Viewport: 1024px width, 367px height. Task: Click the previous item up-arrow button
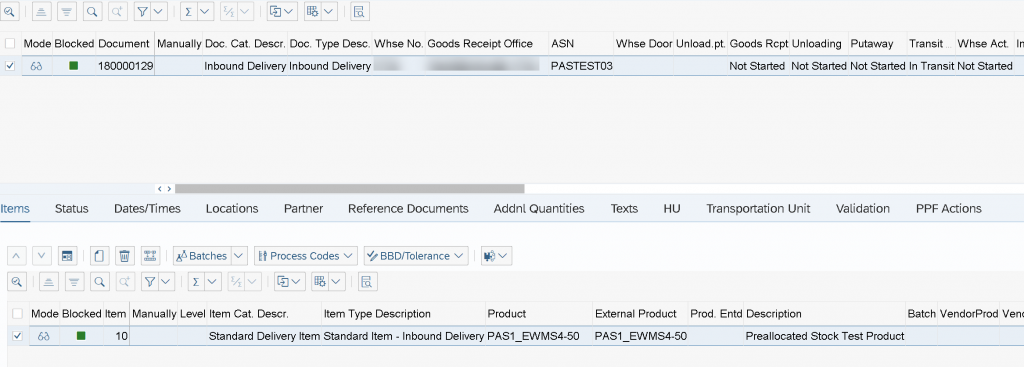point(16,256)
